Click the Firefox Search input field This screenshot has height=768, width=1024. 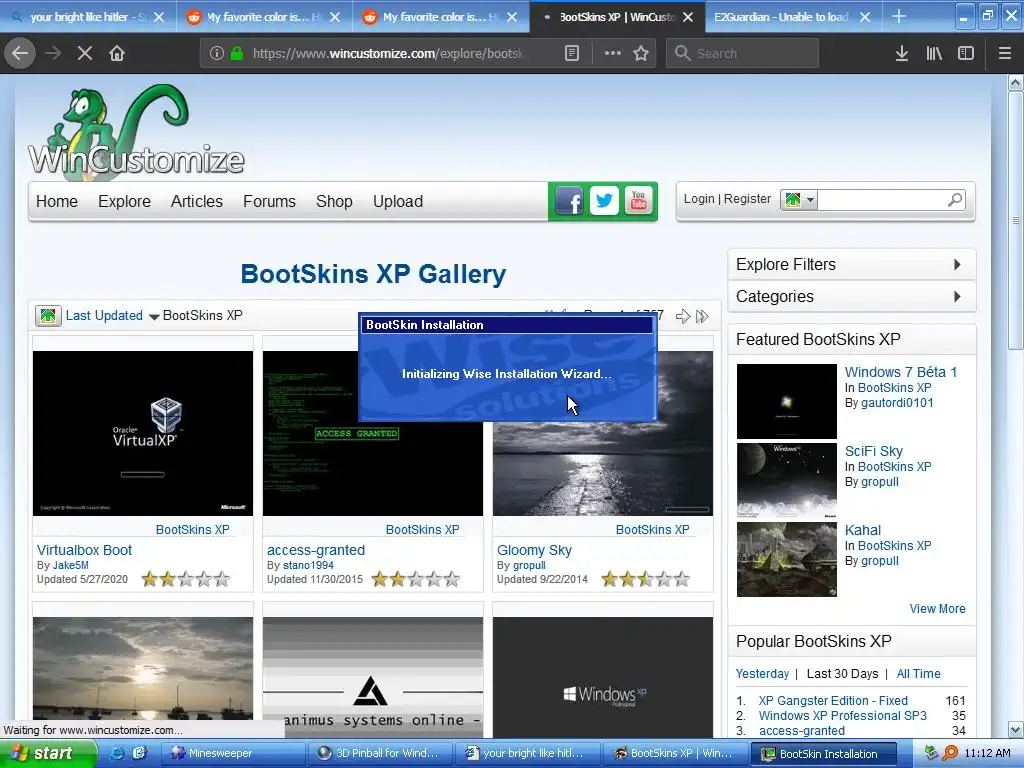743,54
